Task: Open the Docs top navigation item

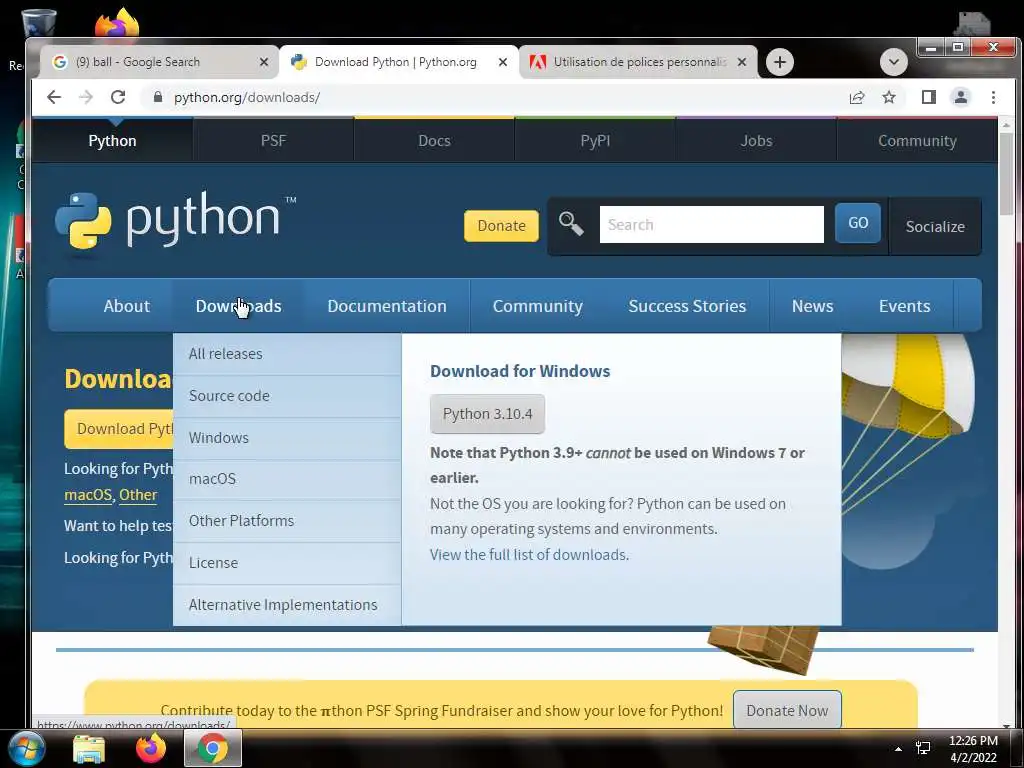Action: coord(434,140)
